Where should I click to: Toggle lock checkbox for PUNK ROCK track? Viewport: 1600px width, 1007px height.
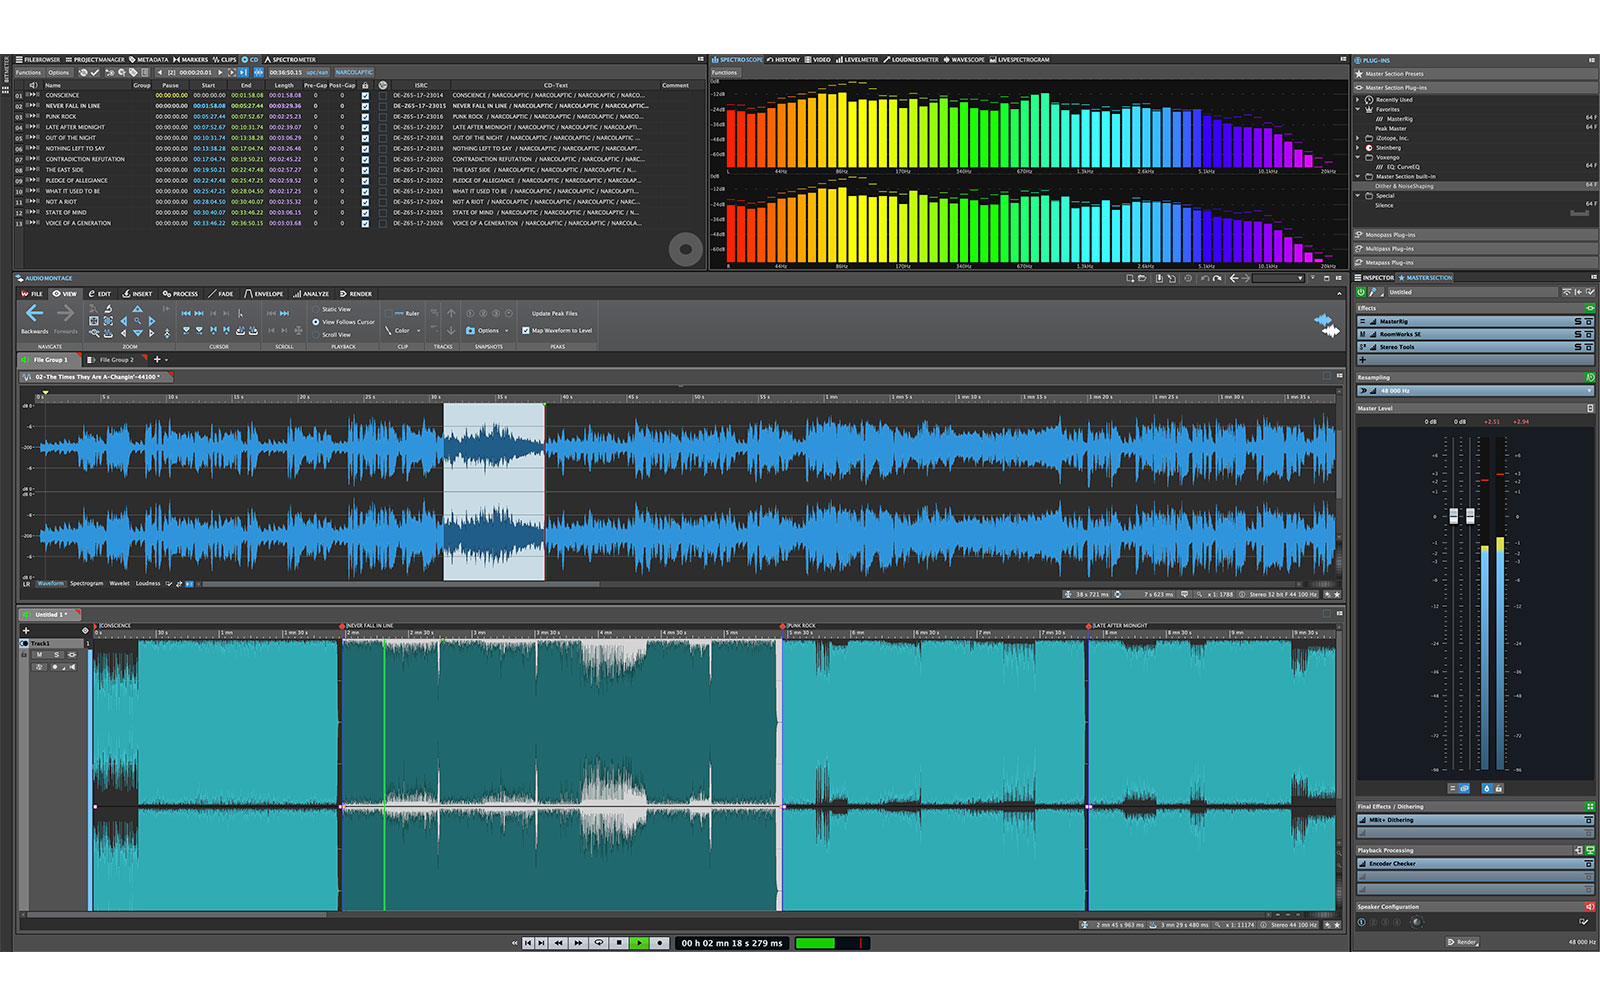coord(365,117)
